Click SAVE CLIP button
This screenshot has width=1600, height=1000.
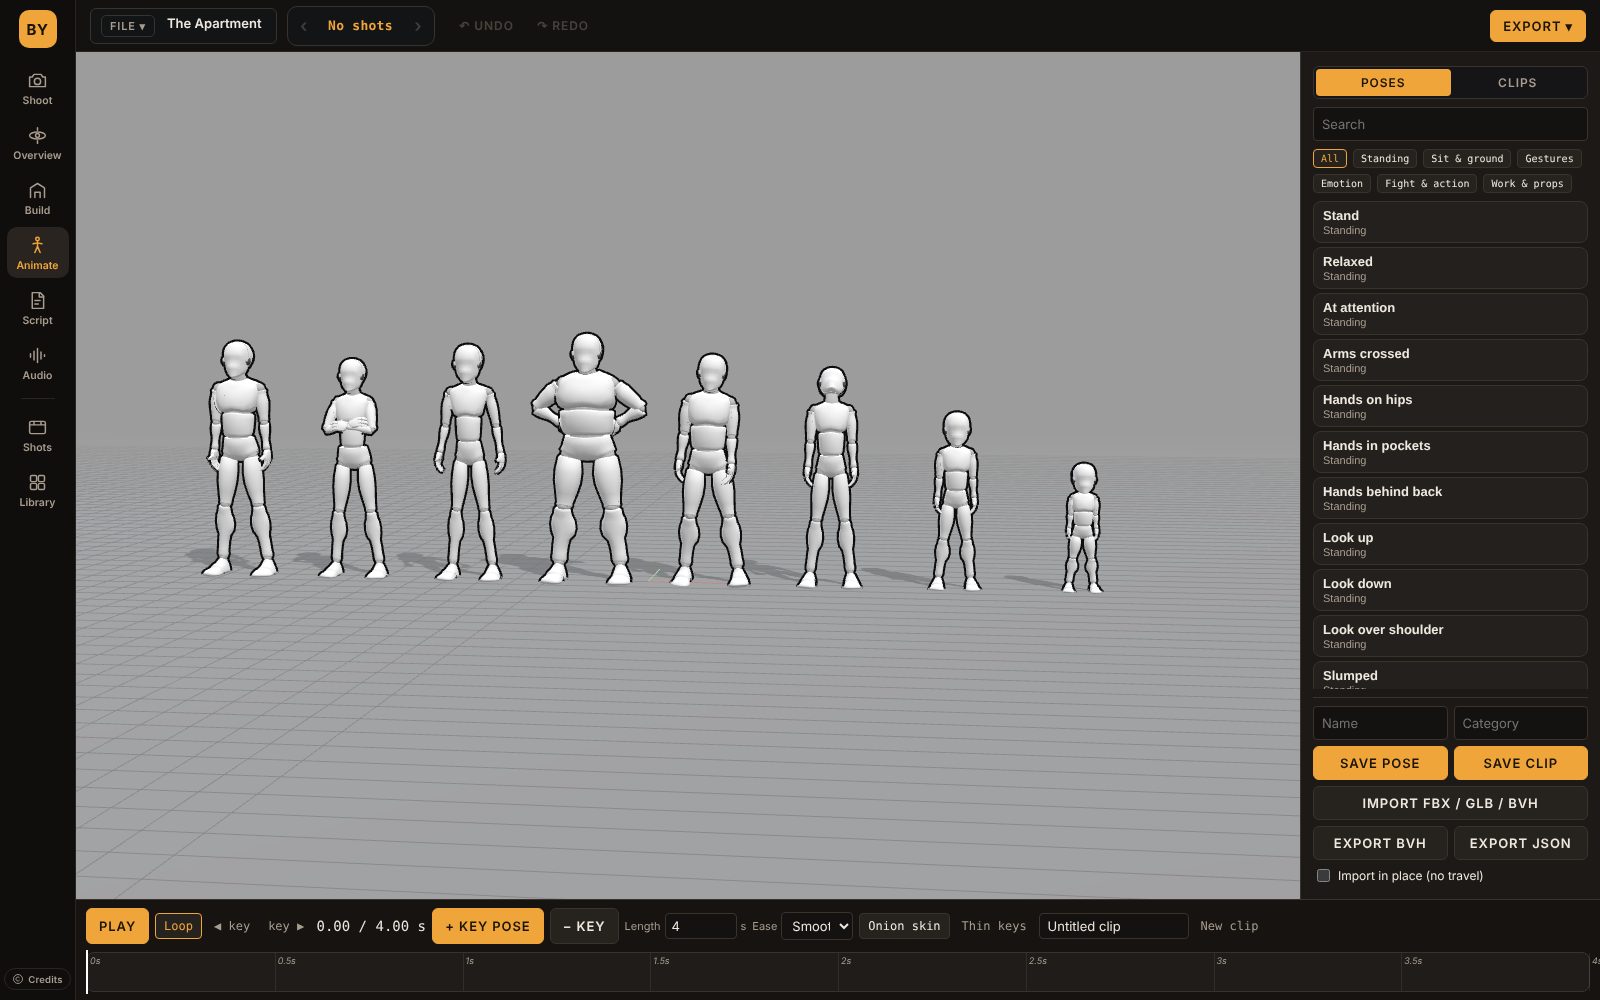[1520, 763]
